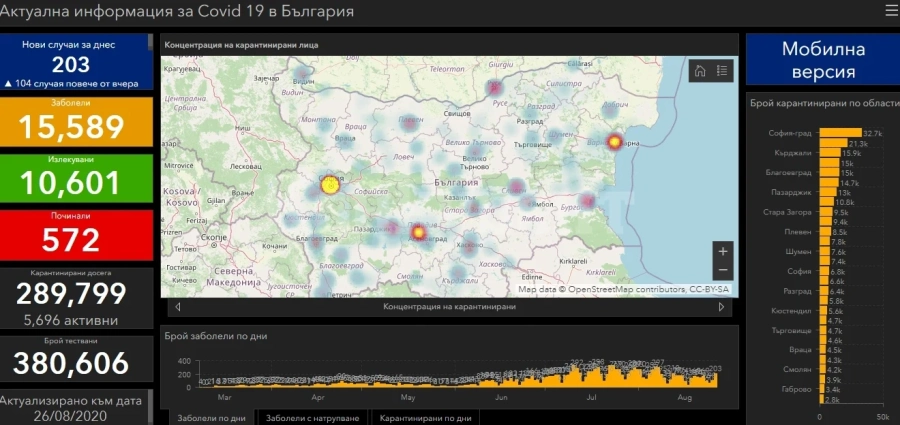Click the Кърджали 15.9k bar
Screen dimensions: 900x425
(831, 153)
